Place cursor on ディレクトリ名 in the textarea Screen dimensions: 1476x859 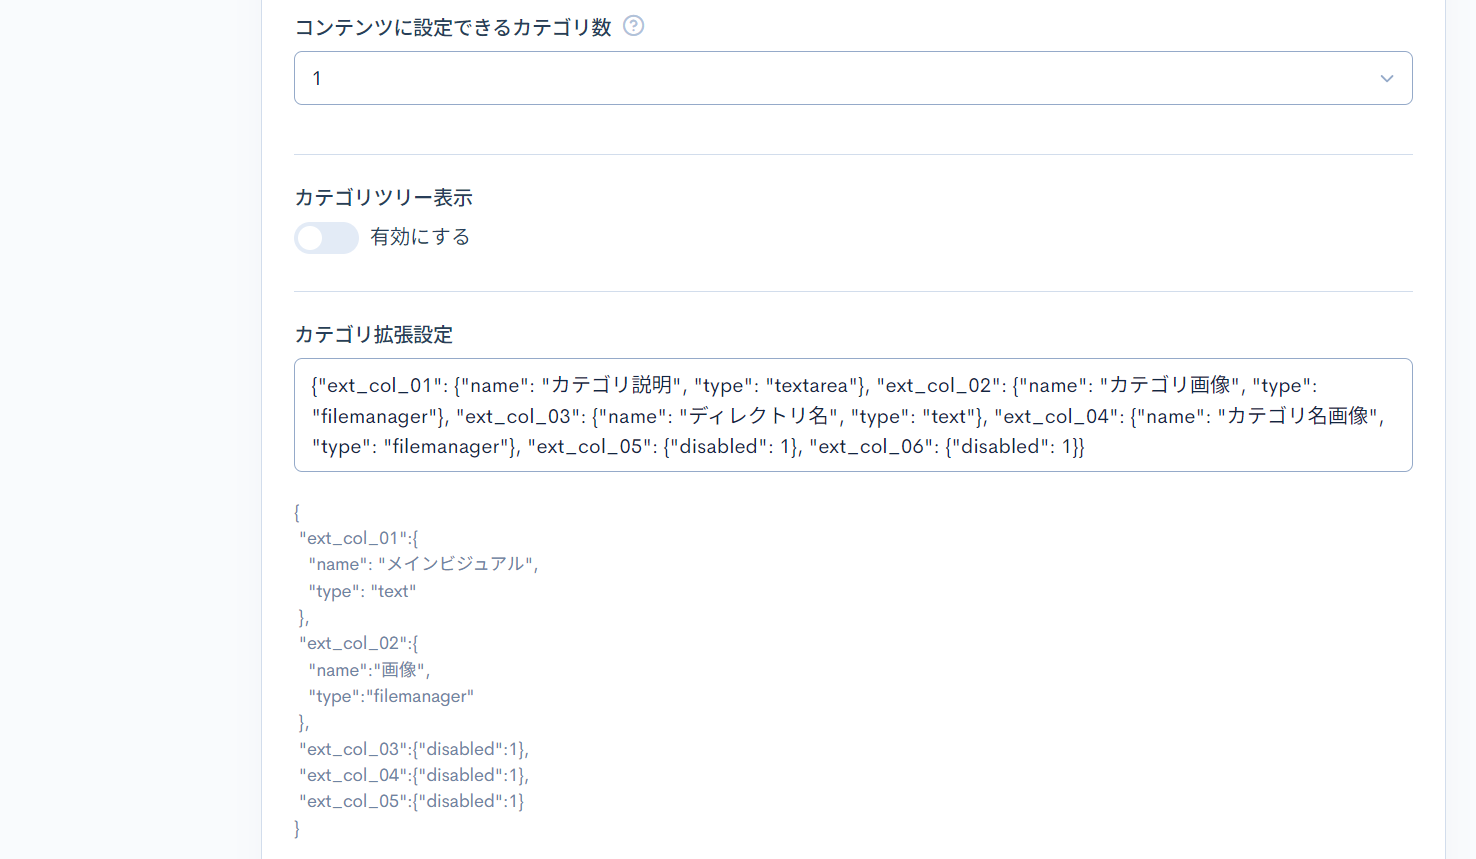(x=759, y=417)
